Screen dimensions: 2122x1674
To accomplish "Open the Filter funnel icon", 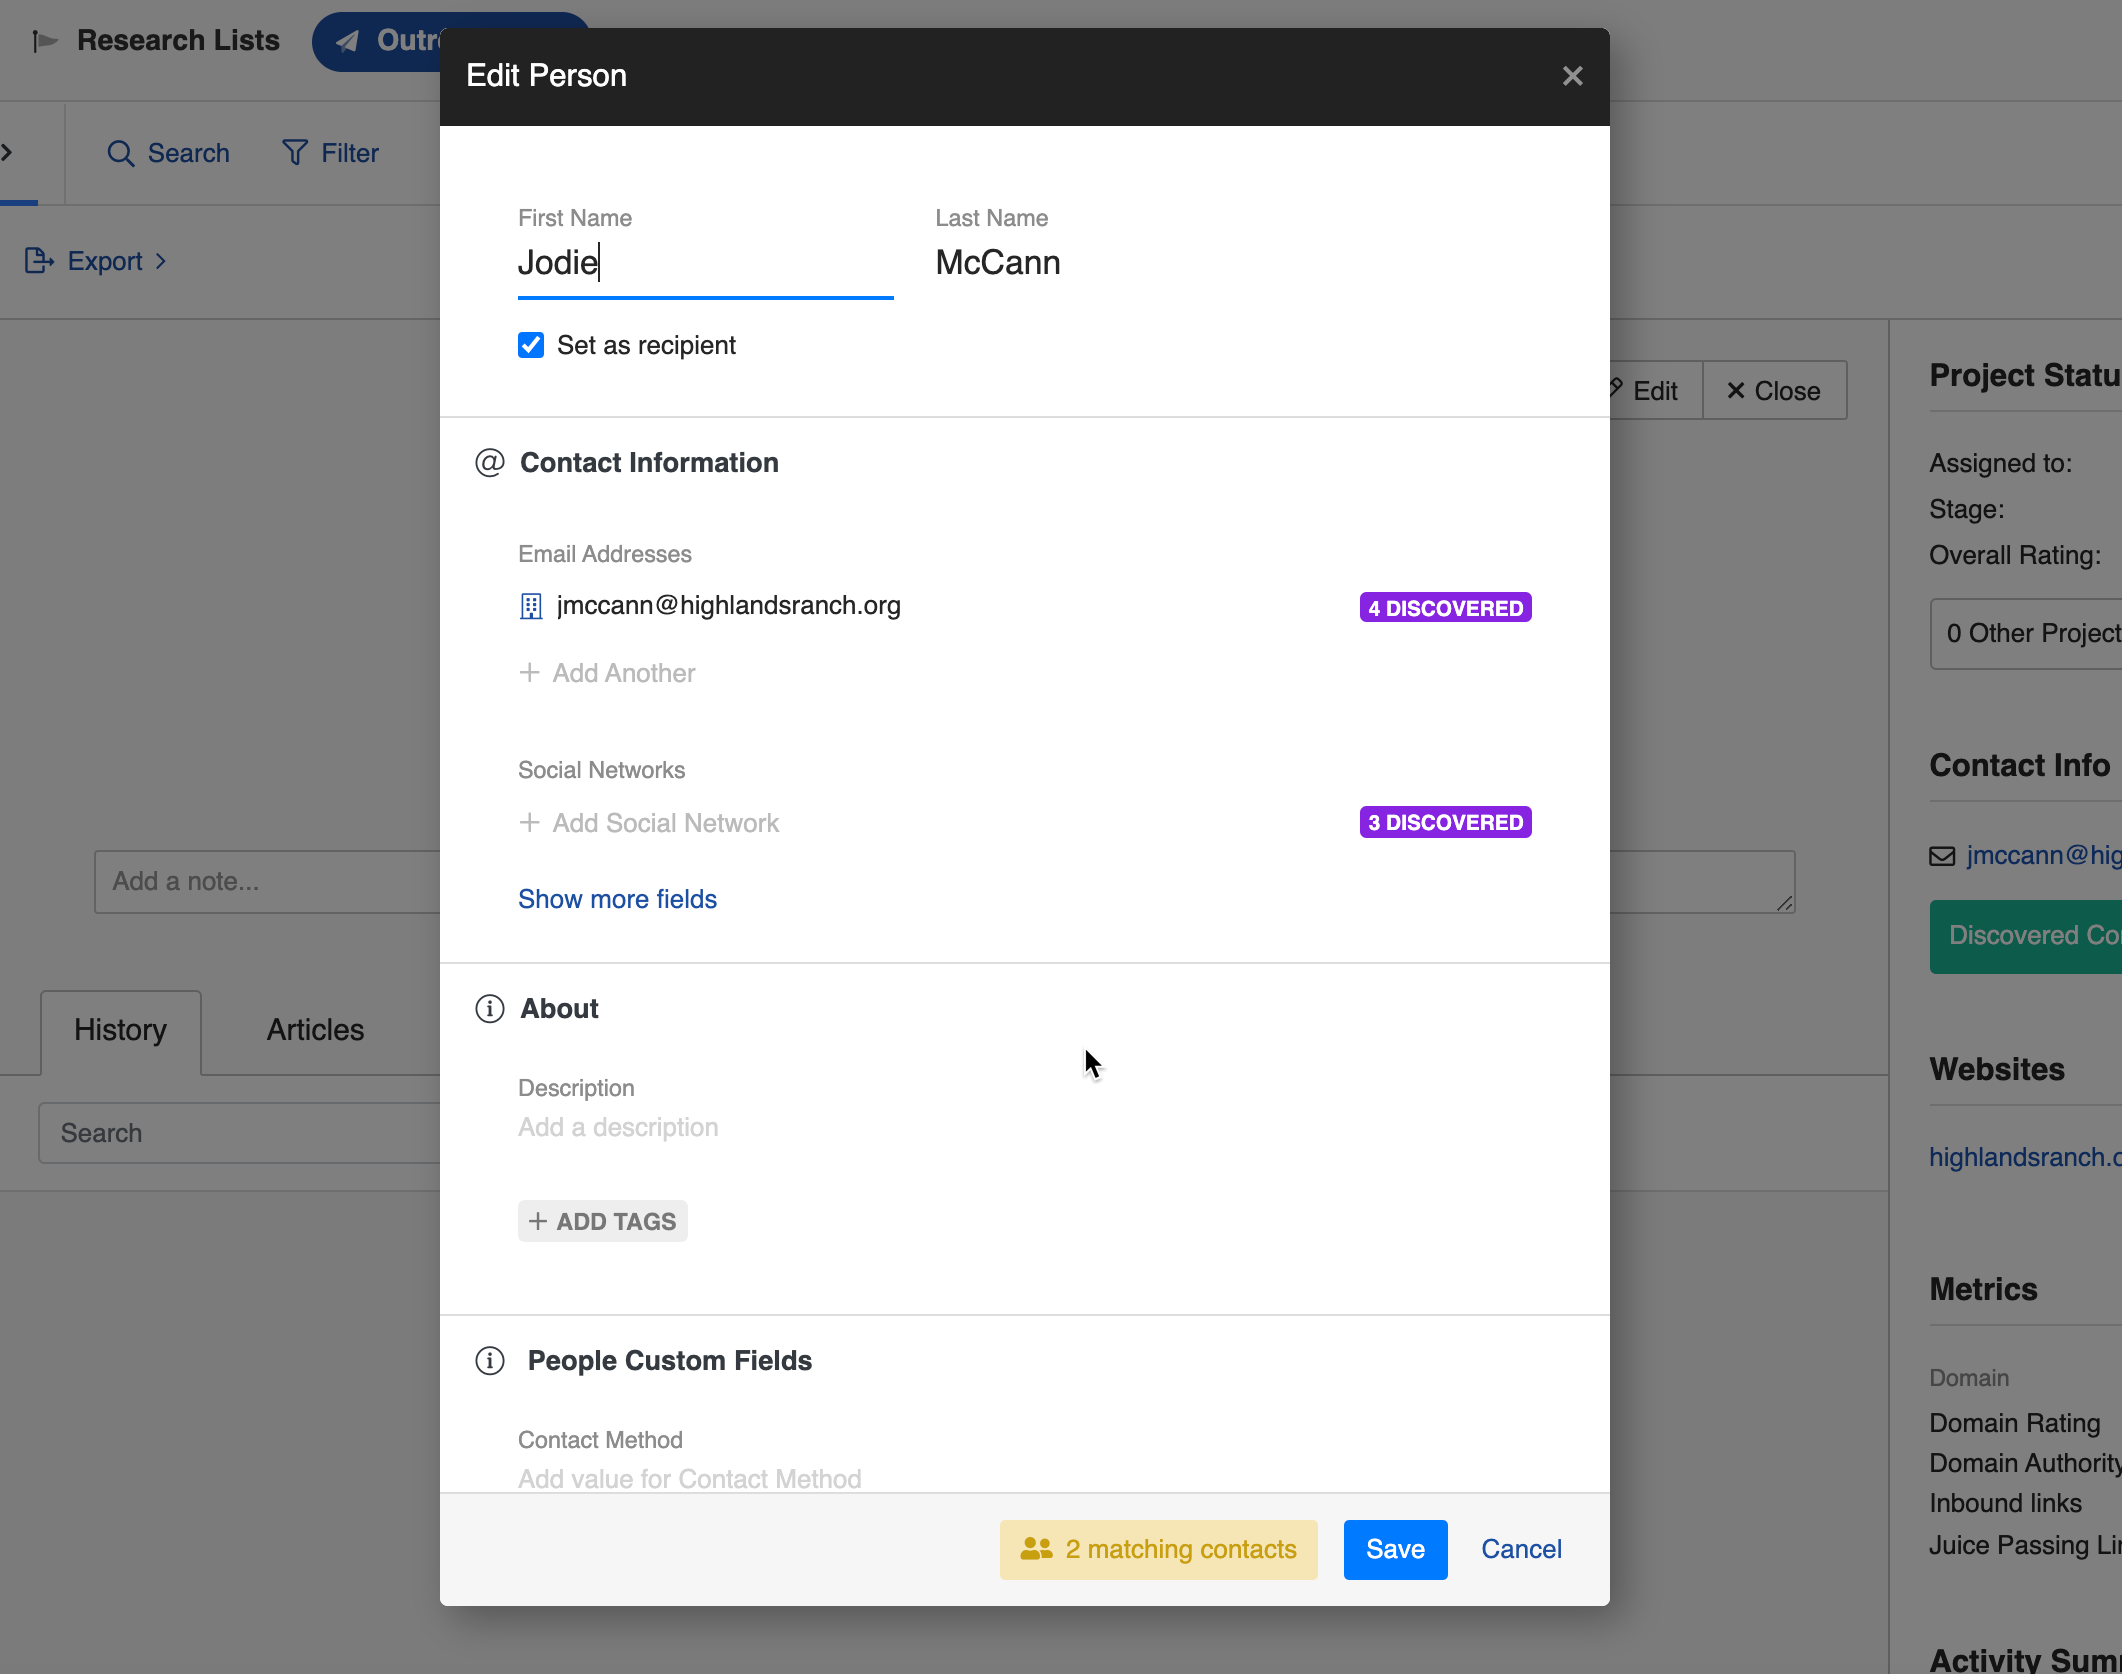I will point(295,152).
